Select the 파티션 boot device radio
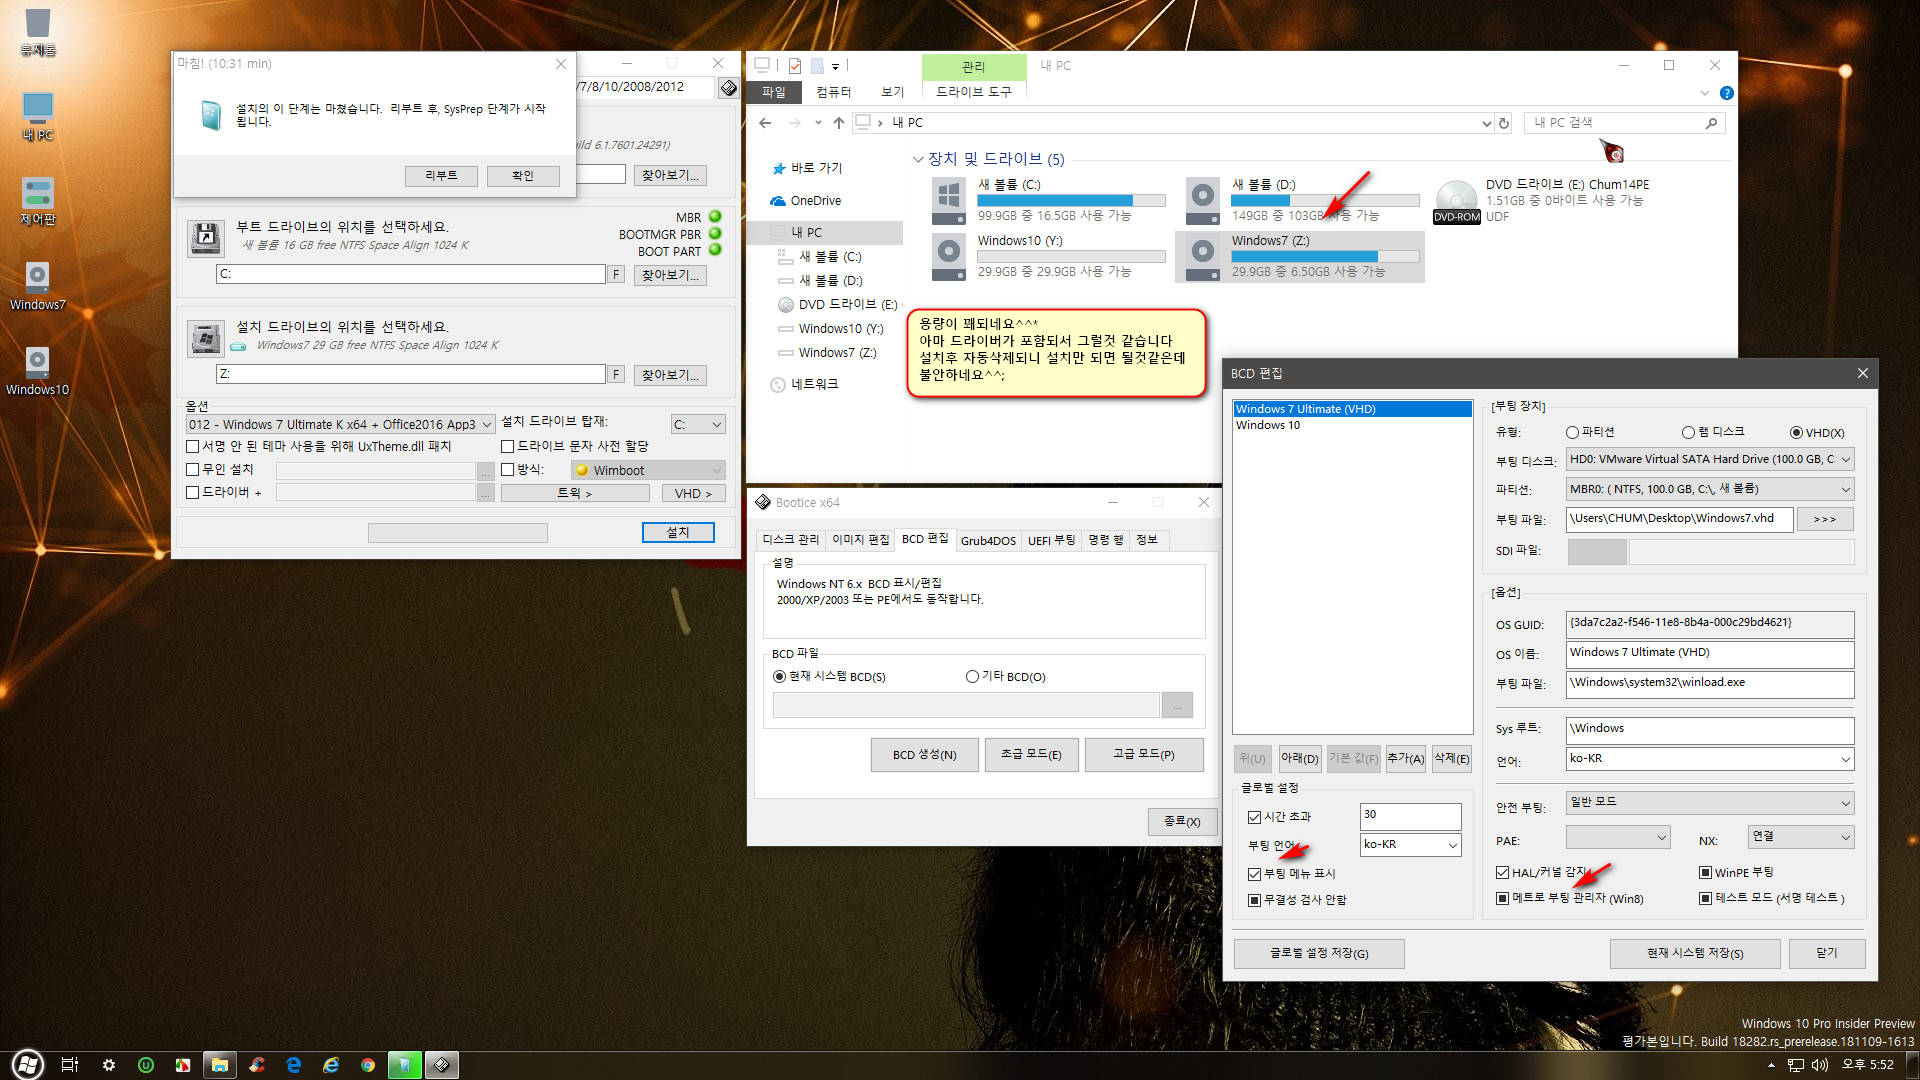The height and width of the screenshot is (1080, 1920). tap(1572, 433)
